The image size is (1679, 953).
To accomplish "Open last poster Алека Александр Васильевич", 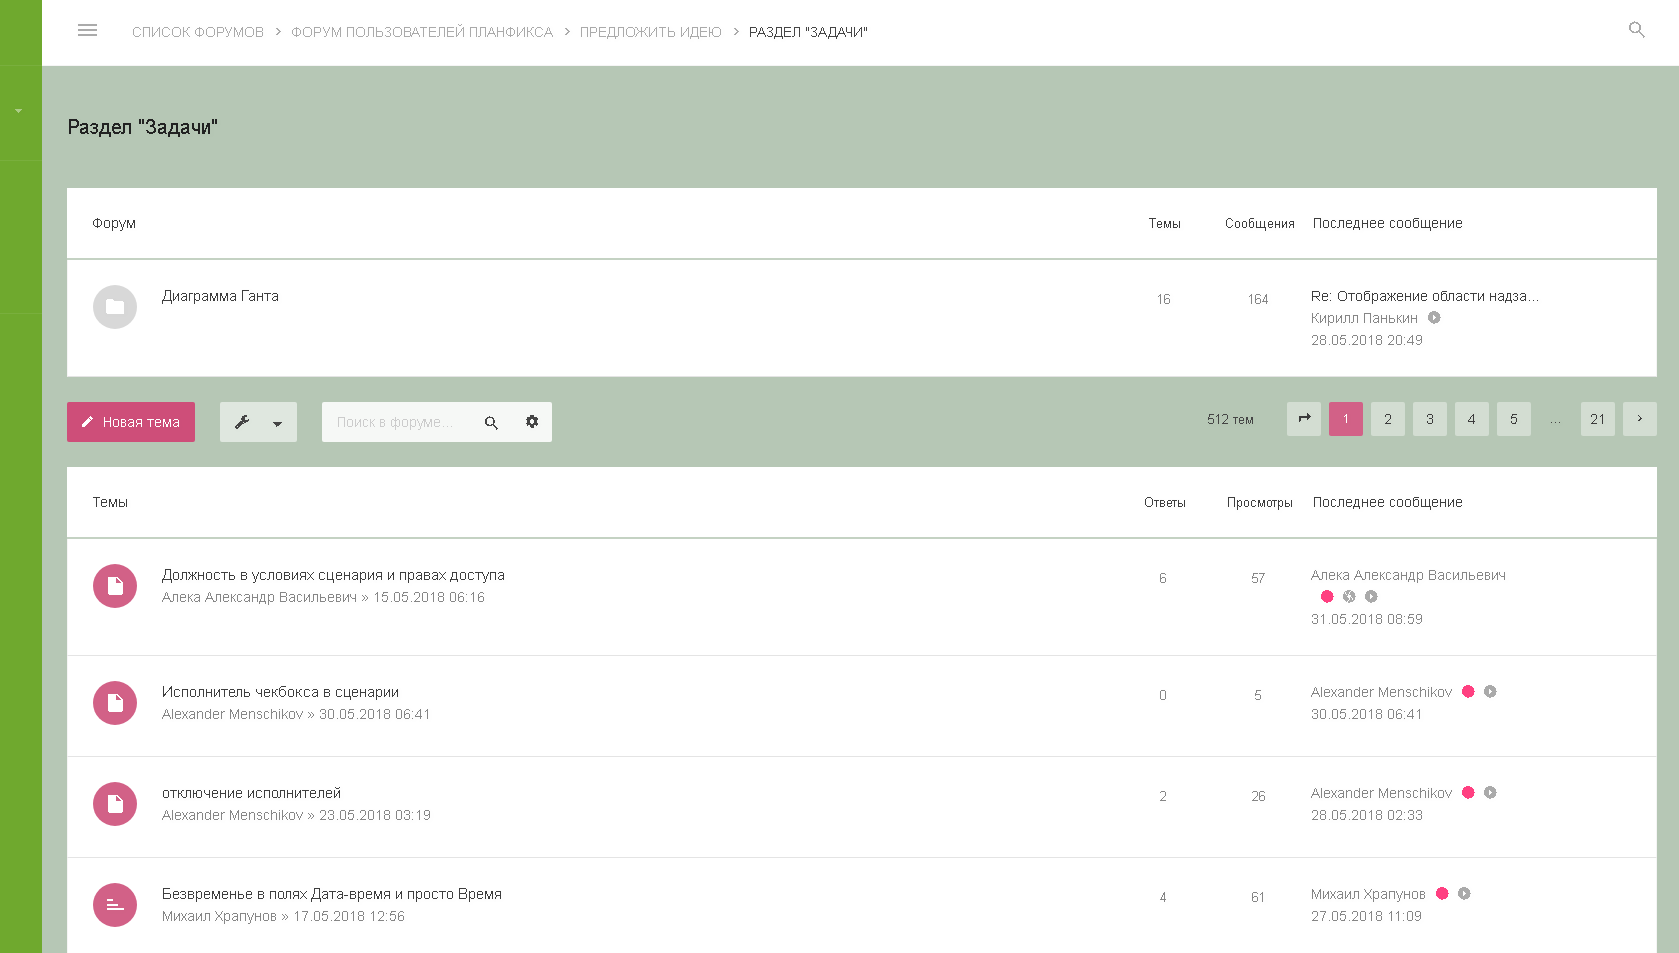I will pos(1408,575).
